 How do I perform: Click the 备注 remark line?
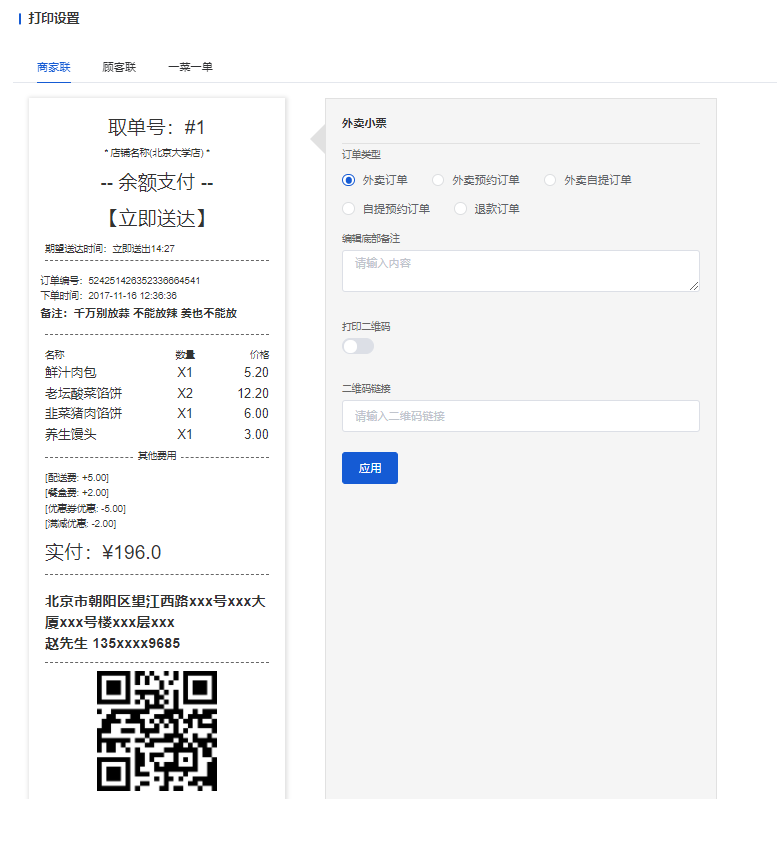(139, 313)
